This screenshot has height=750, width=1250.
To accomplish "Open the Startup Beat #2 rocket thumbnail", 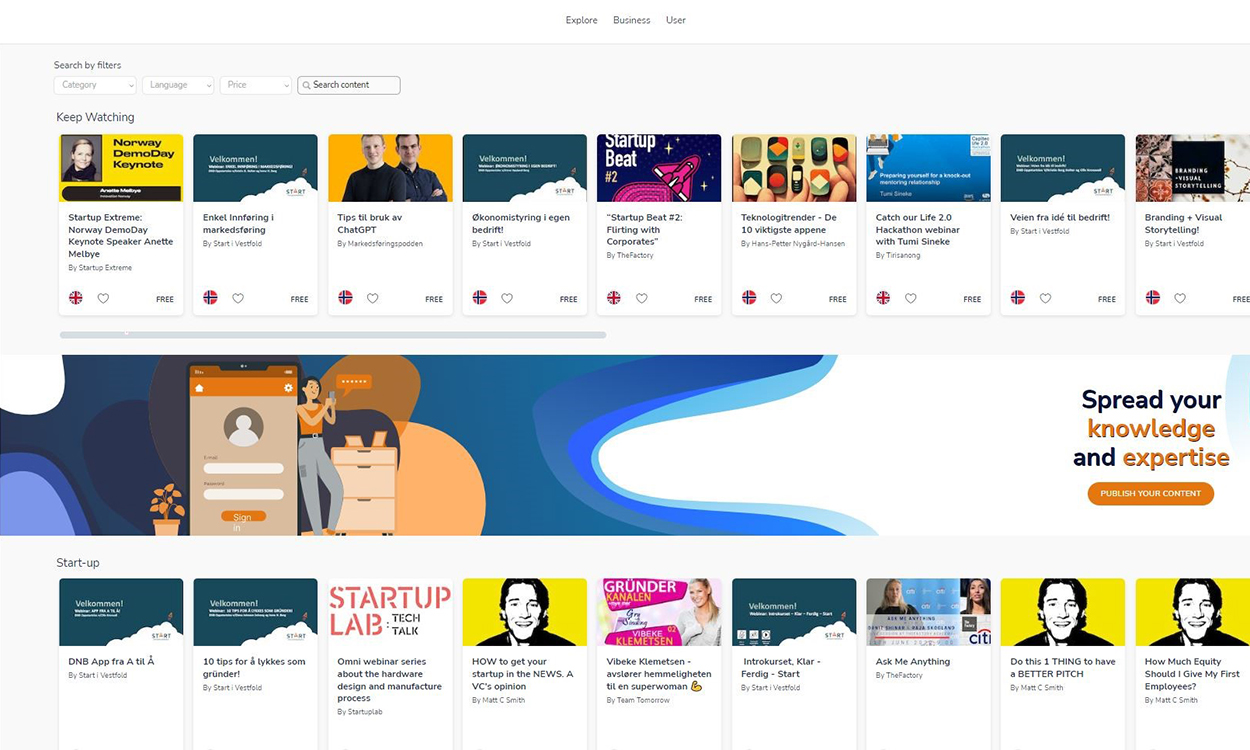I will pos(659,168).
